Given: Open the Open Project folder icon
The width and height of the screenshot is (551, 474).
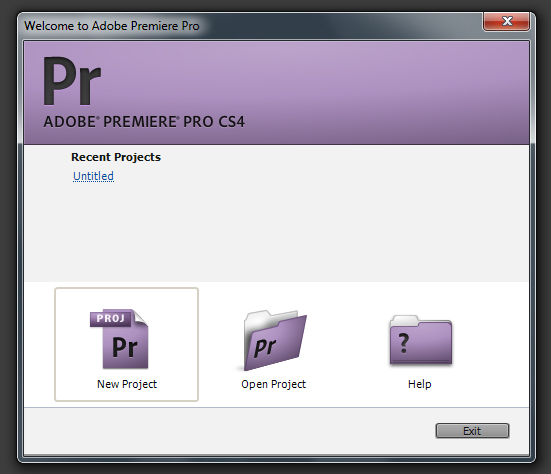Looking at the screenshot, I should point(275,340).
